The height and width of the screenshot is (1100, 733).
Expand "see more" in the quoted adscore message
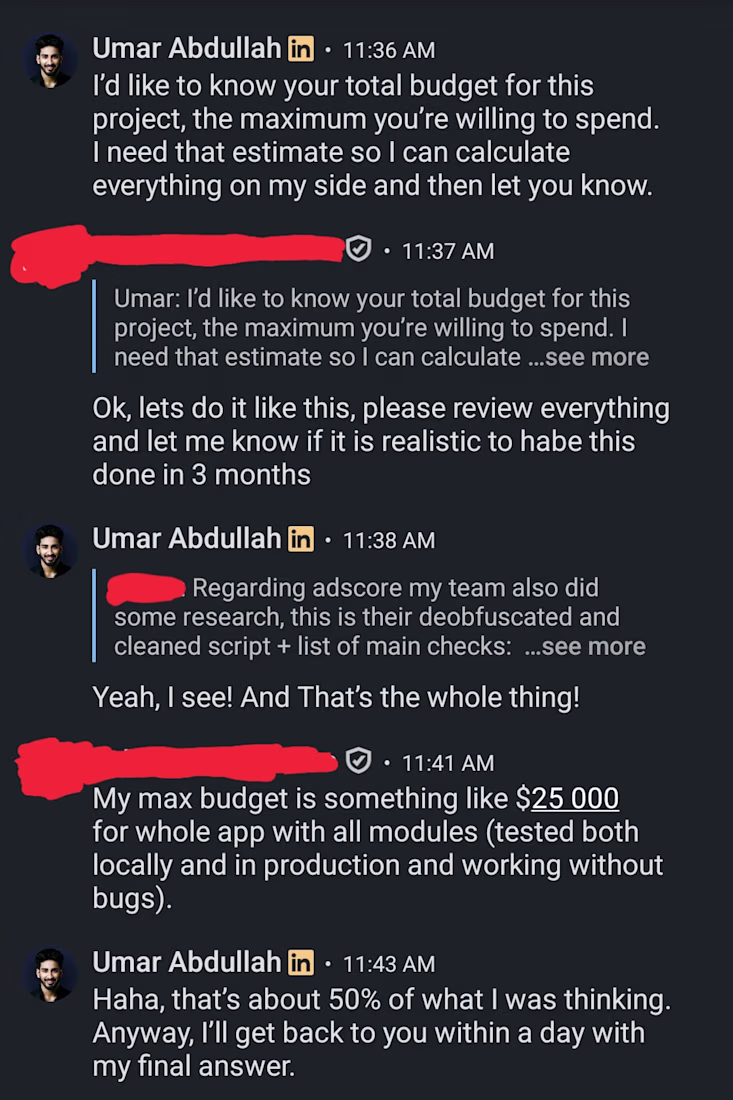595,646
